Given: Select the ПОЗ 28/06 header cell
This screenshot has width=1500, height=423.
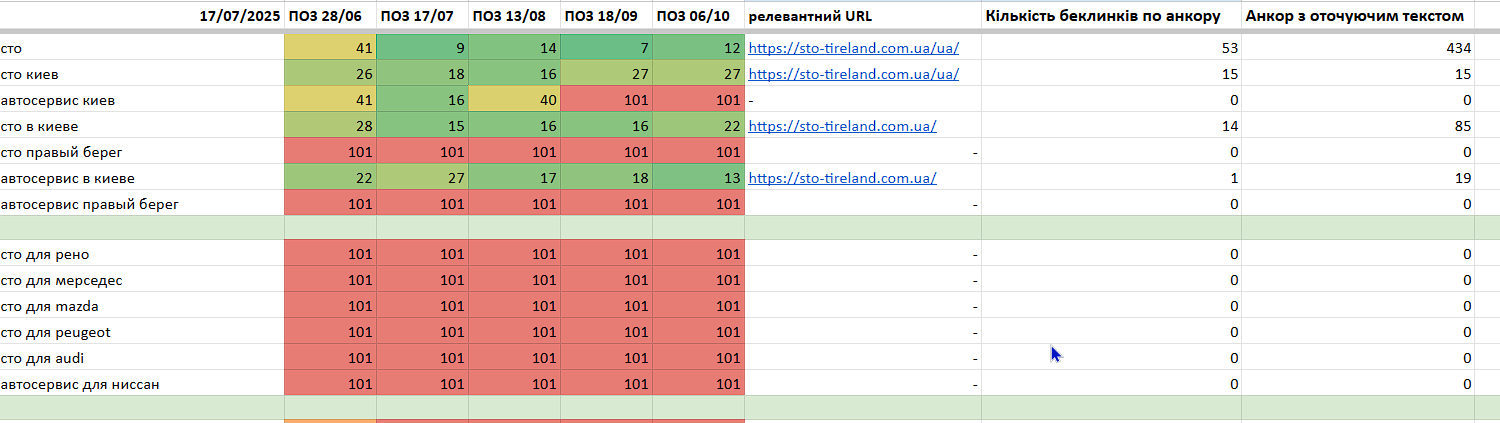Looking at the screenshot, I should click(x=330, y=16).
